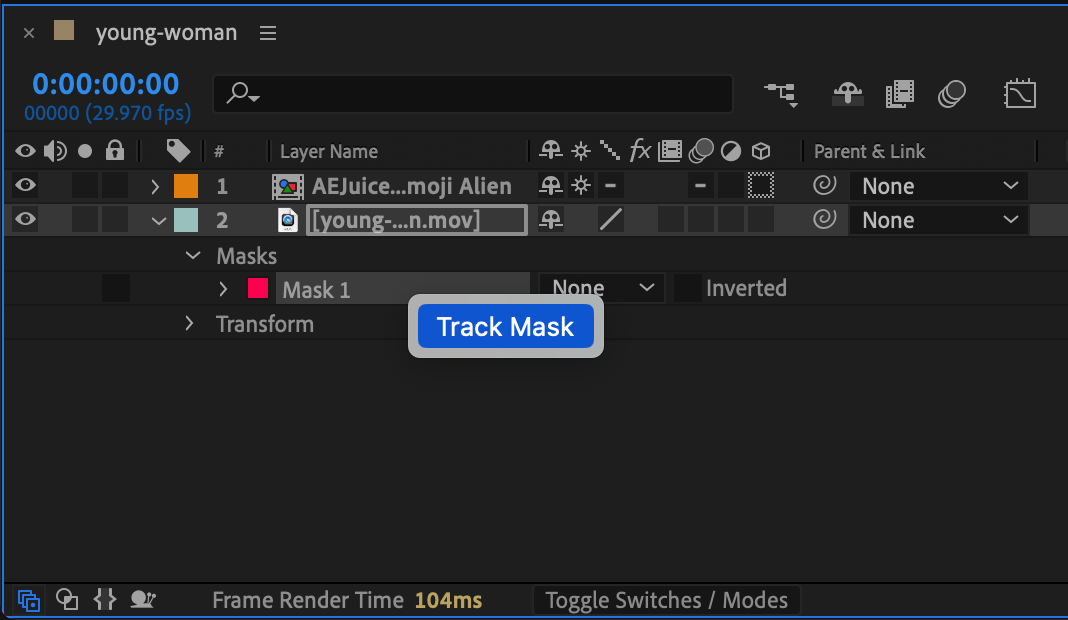Select Track Mask from the menu
This screenshot has height=620, width=1068.
click(505, 327)
